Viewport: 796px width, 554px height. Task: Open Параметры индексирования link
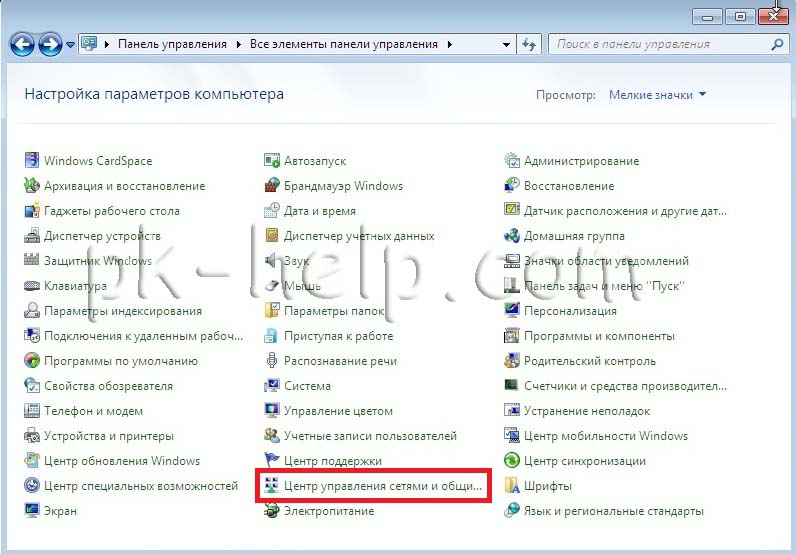(123, 311)
